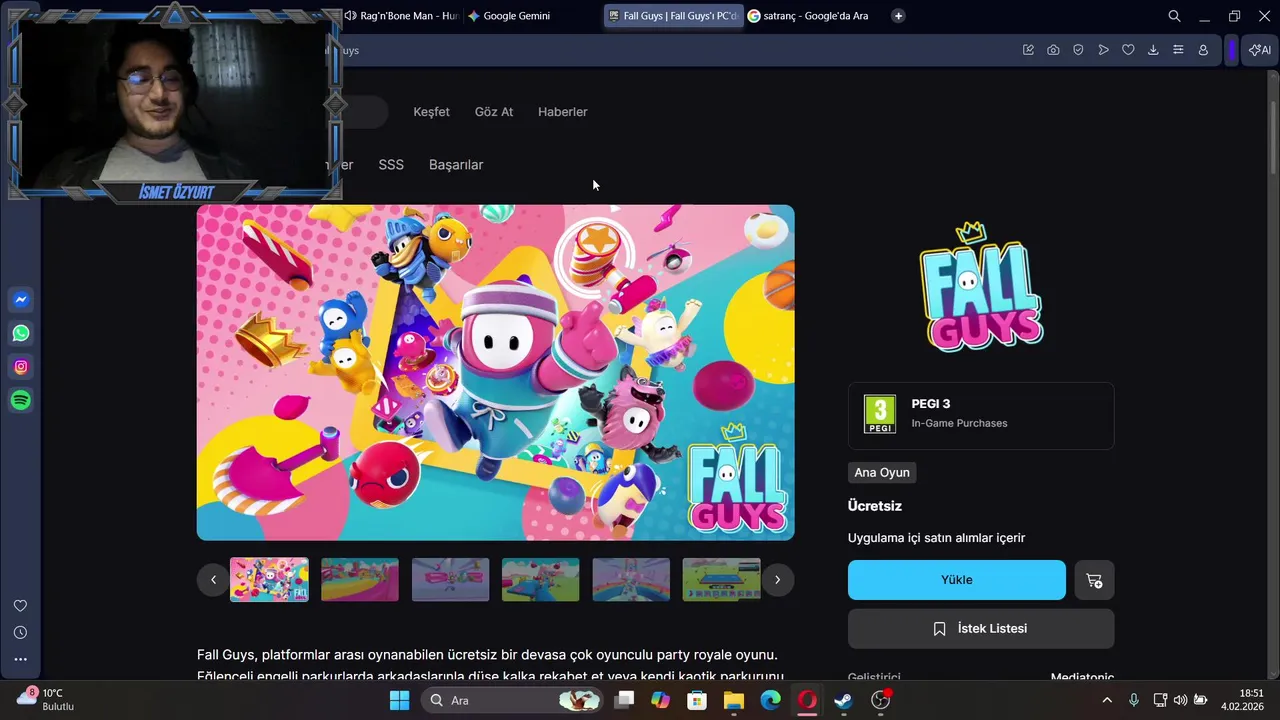Open the privacy shield icon
Image resolution: width=1280 pixels, height=720 pixels.
coord(1078,50)
